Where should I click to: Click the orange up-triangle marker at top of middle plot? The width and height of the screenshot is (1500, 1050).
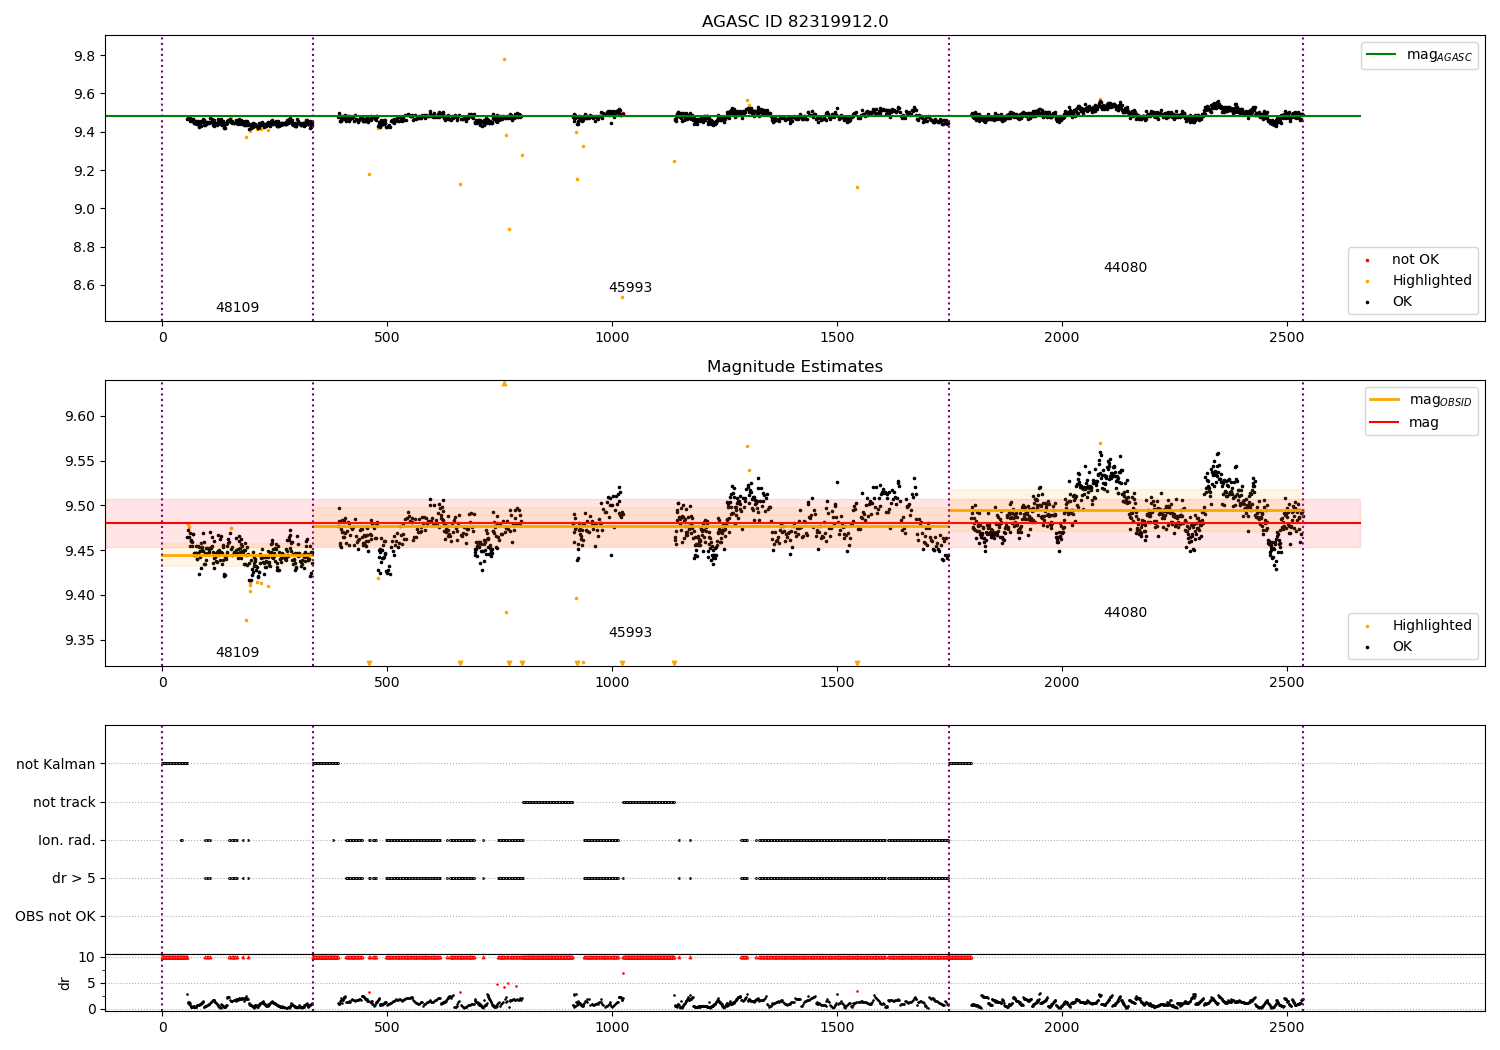504,384
